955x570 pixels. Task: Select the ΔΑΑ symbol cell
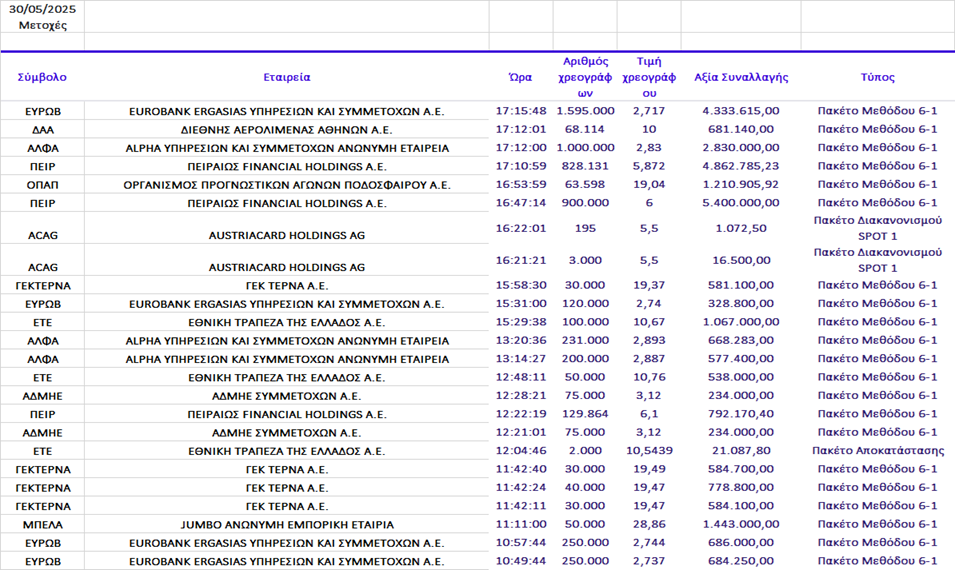[43, 130]
